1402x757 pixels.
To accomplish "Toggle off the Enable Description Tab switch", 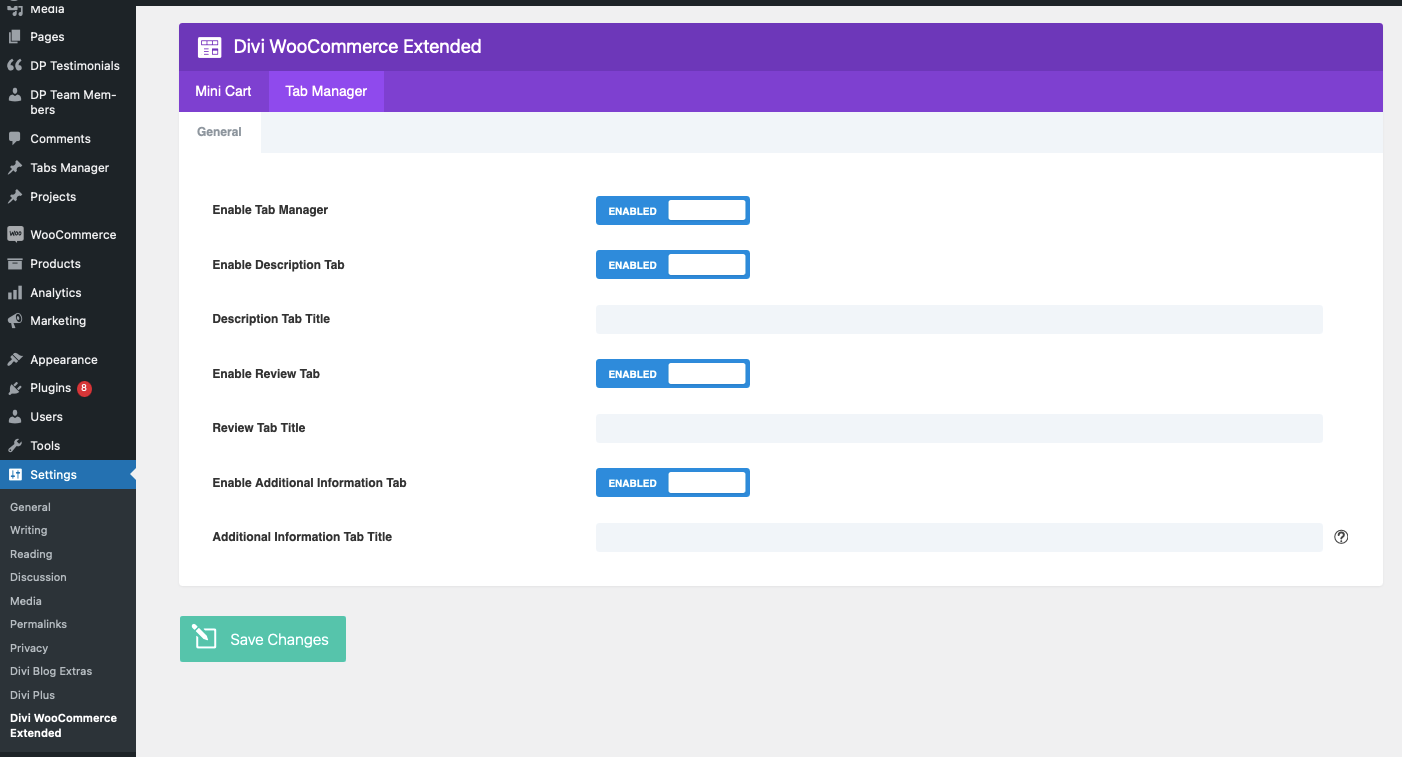I will click(672, 264).
